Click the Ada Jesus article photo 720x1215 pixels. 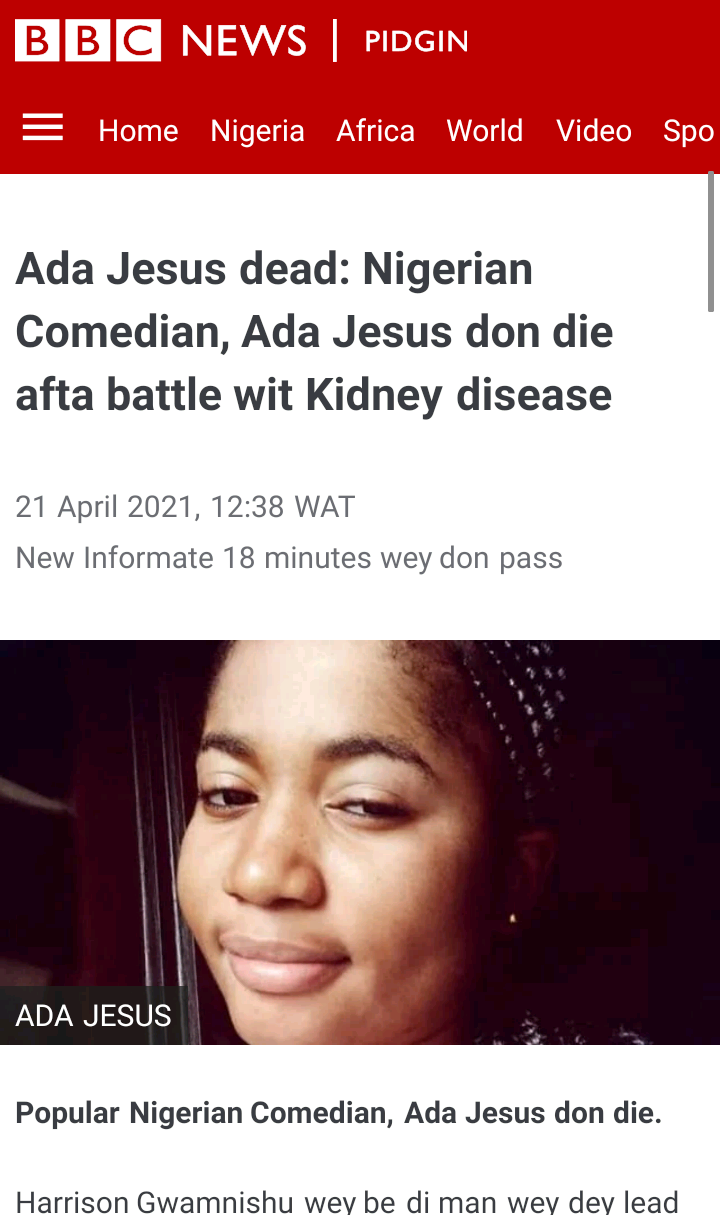360,842
